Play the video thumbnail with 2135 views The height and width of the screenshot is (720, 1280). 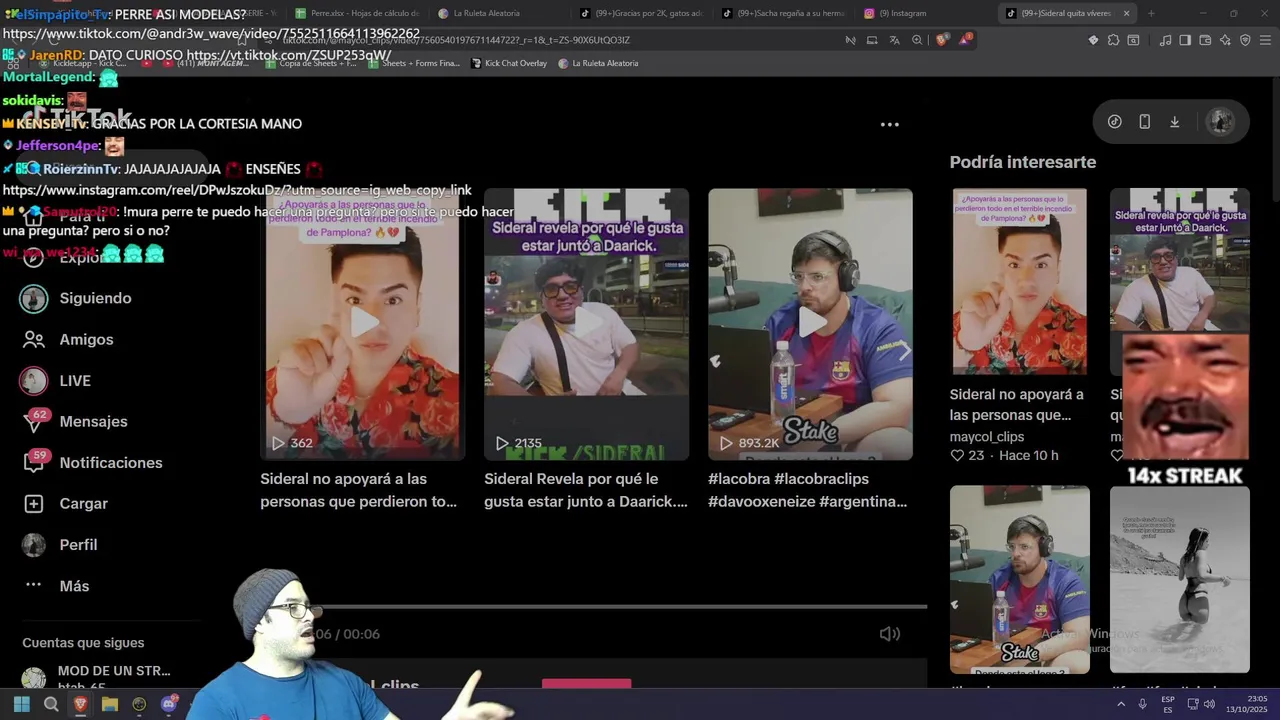[x=587, y=324]
